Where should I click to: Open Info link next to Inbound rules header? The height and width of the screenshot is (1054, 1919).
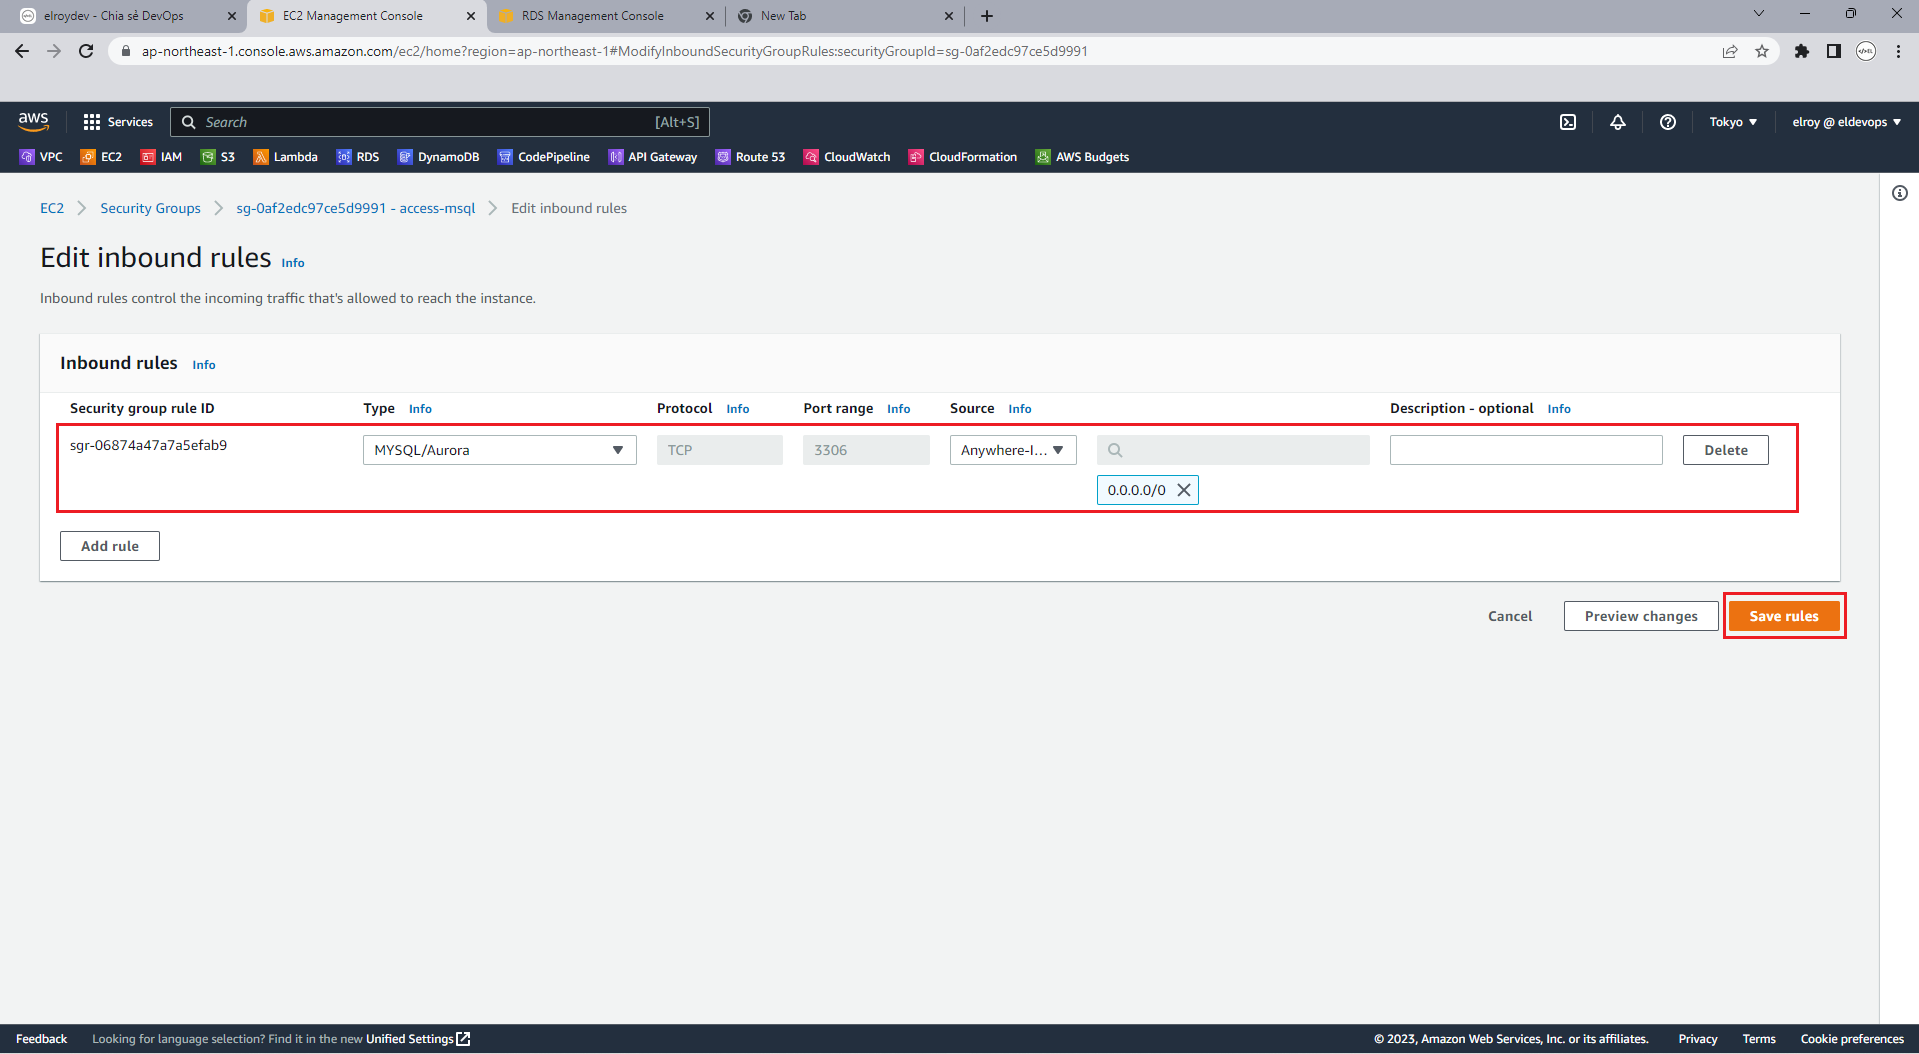click(204, 365)
